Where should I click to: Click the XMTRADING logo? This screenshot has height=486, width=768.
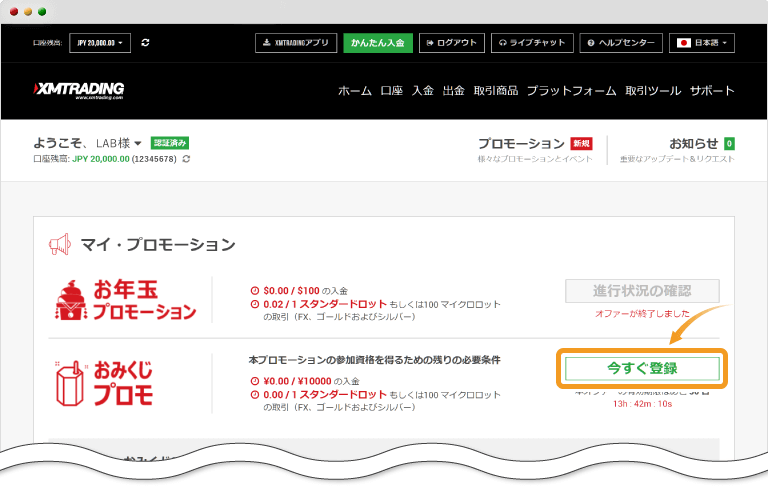tap(78, 90)
